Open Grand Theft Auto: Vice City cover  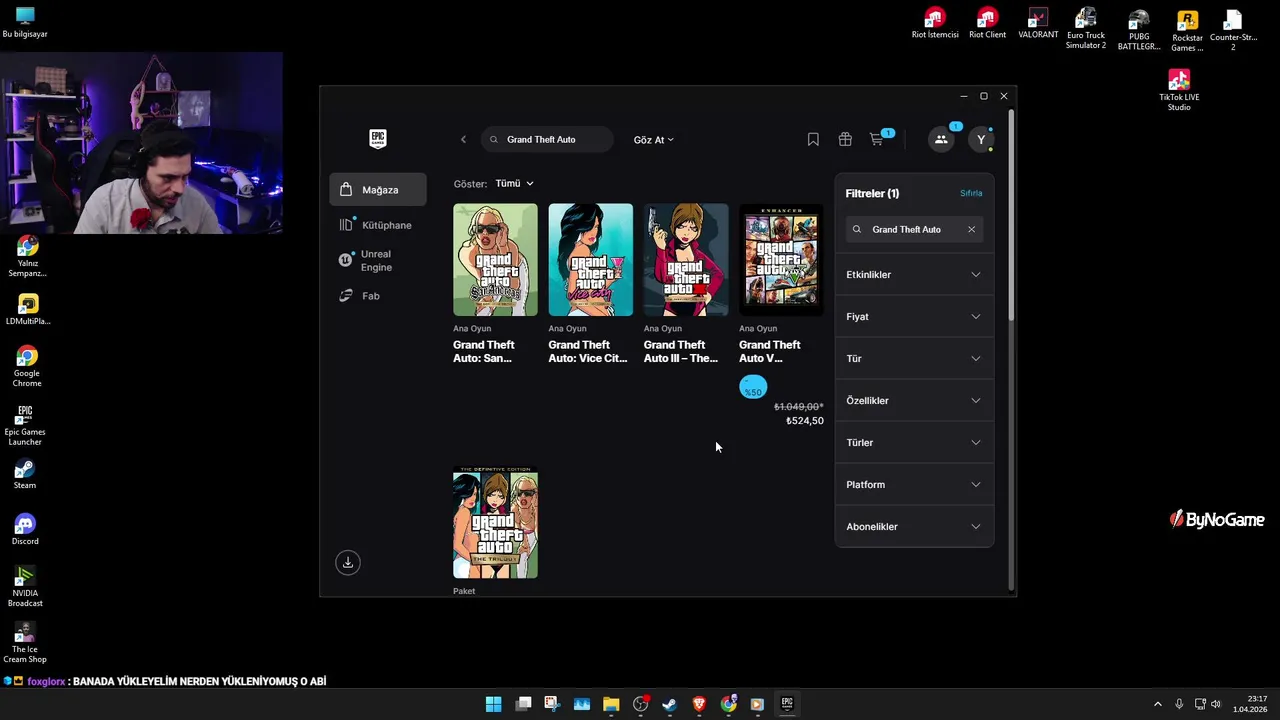click(x=590, y=260)
